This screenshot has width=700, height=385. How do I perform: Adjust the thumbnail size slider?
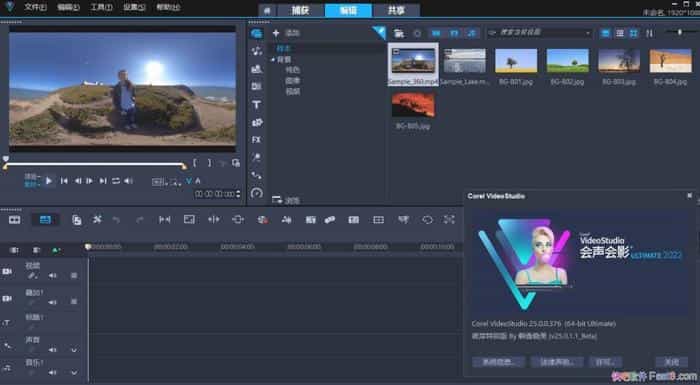click(x=680, y=32)
